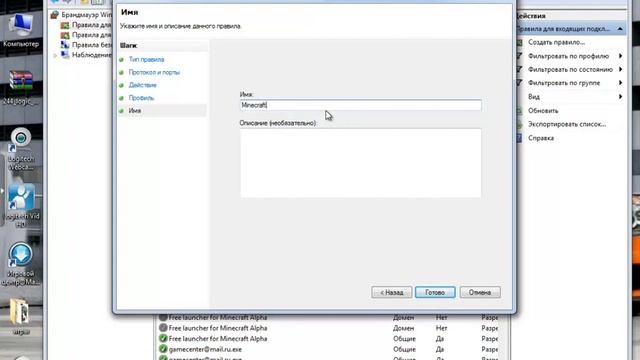Click into the Описание text area
640x360 pixels.
[x=360, y=163]
